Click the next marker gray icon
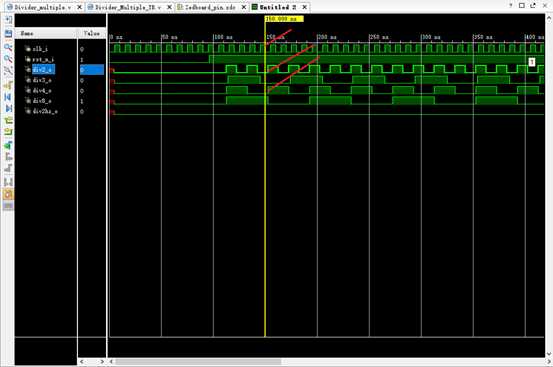The width and height of the screenshot is (553, 367). pyautogui.click(x=8, y=169)
